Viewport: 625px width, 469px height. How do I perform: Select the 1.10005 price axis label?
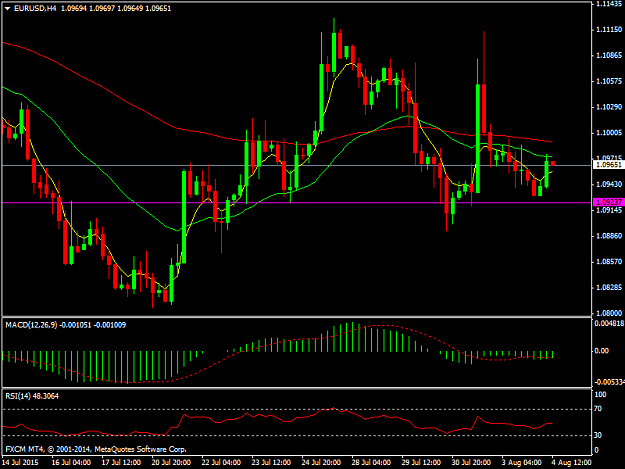point(609,133)
